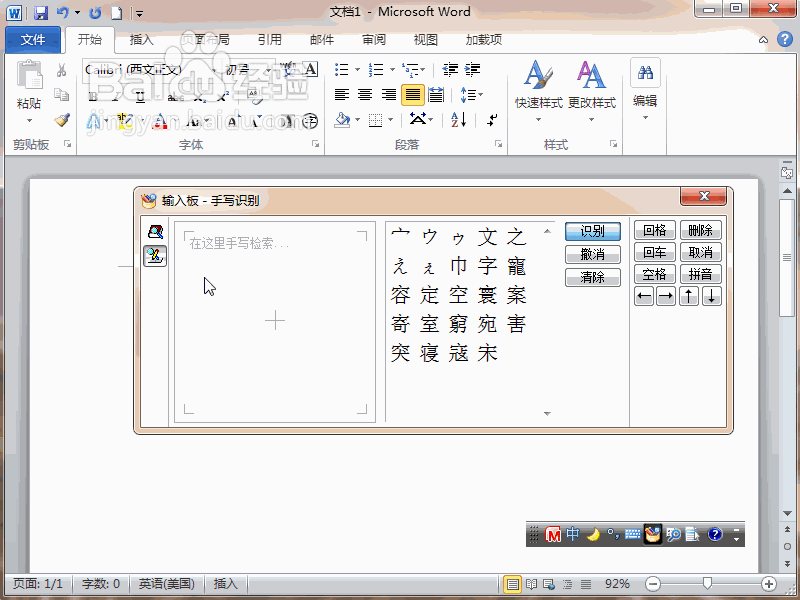This screenshot has width=800, height=600.
Task: Click the Sort A-Z icon
Action: point(459,120)
